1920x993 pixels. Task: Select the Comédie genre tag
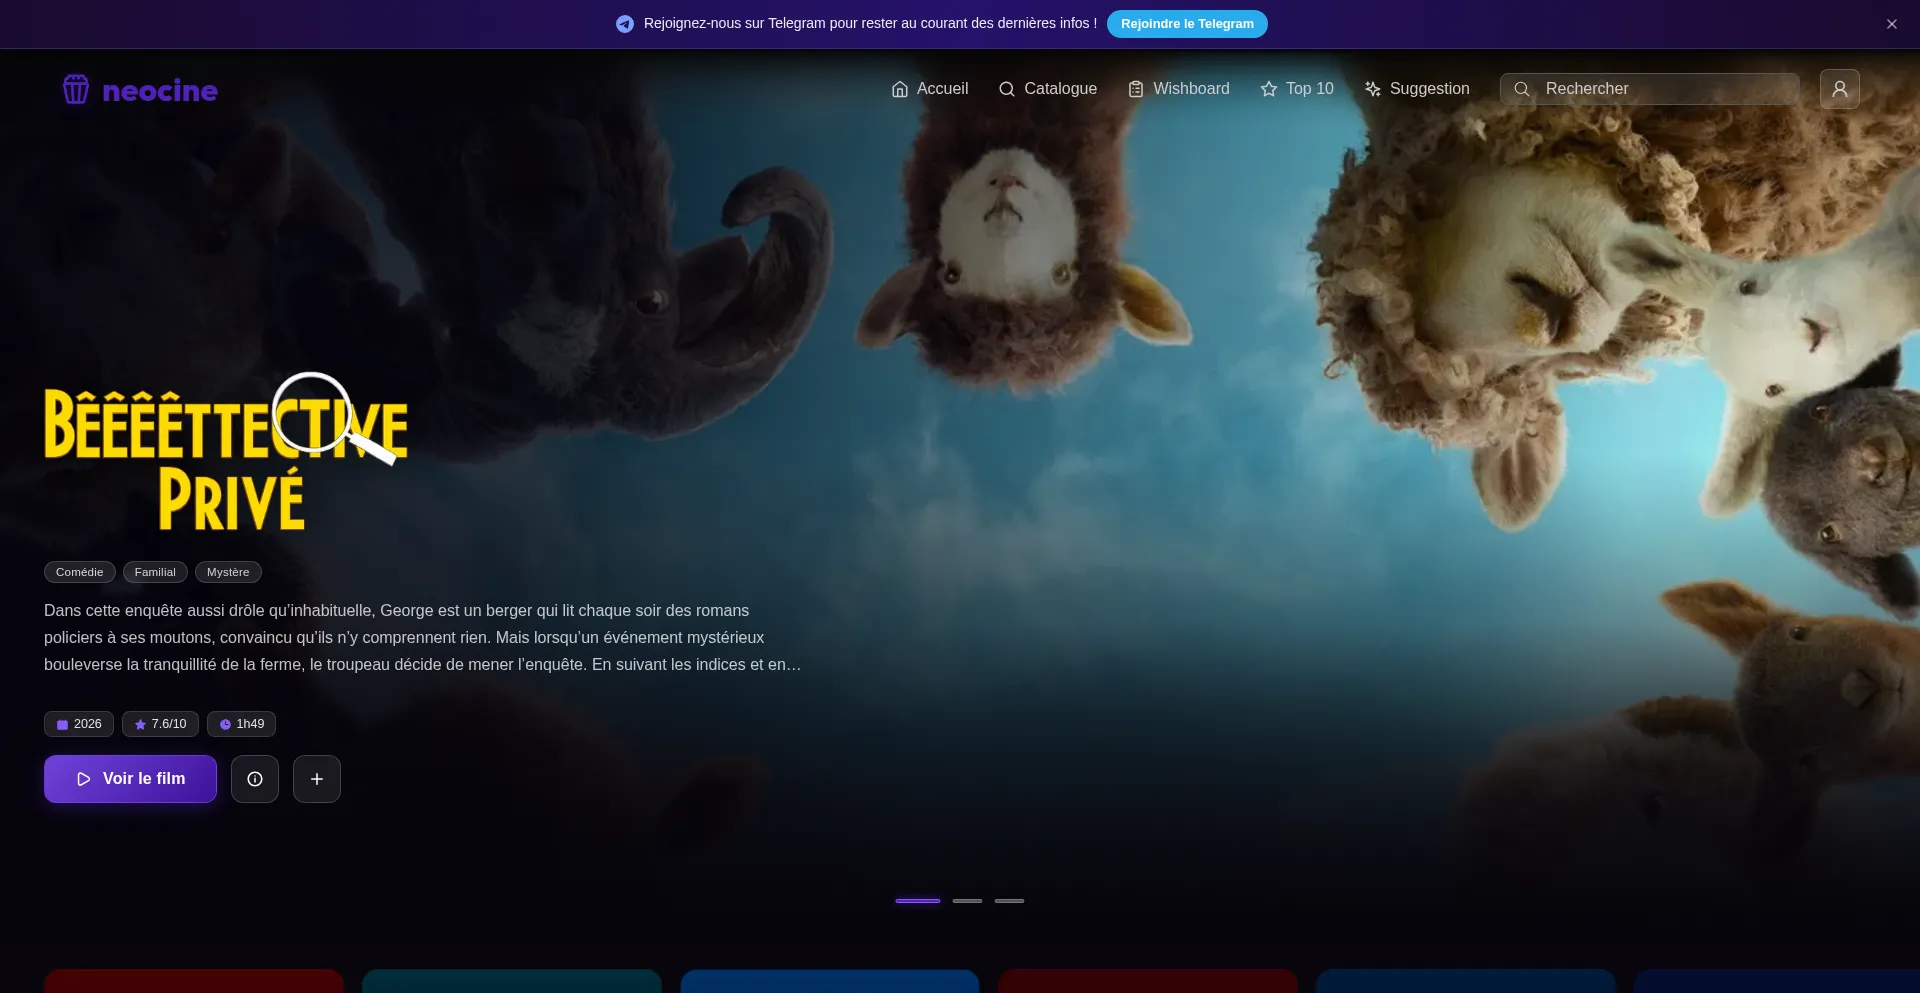point(80,572)
